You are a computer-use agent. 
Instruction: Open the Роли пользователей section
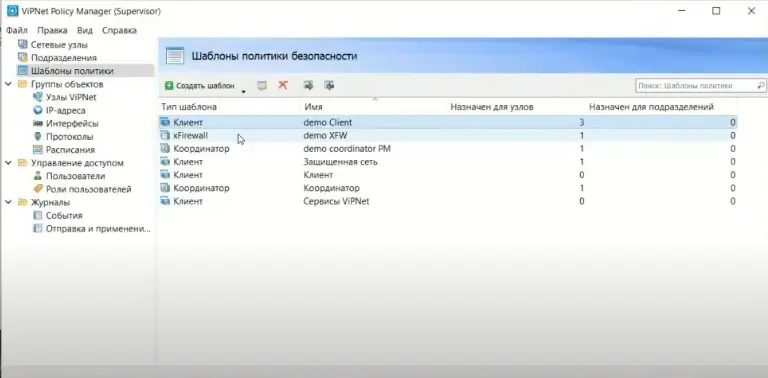point(89,189)
